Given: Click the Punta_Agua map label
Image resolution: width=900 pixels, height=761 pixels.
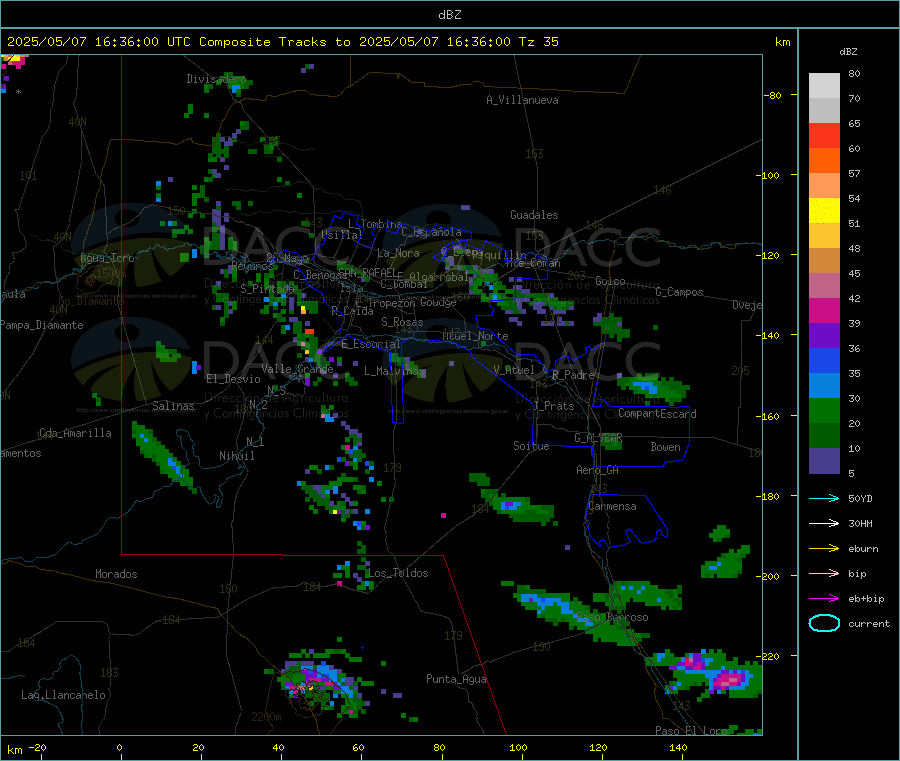Looking at the screenshot, I should click(x=456, y=679).
